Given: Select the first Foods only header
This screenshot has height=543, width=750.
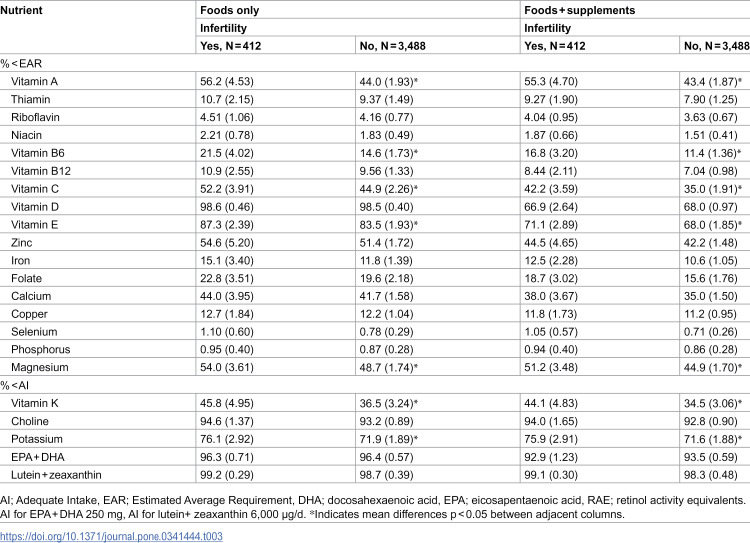Looking at the screenshot, I should click(x=230, y=10).
